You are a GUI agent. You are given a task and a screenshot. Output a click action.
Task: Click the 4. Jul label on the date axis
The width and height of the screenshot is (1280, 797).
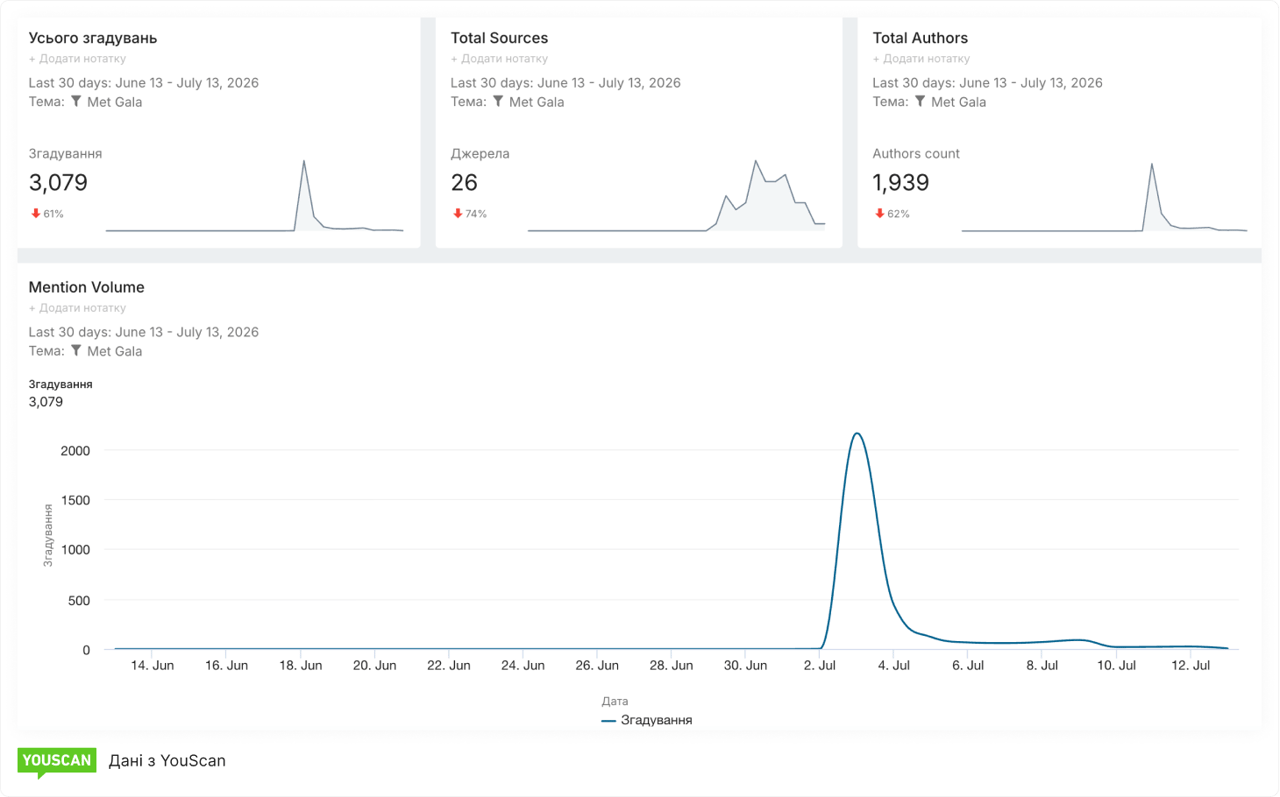[894, 665]
